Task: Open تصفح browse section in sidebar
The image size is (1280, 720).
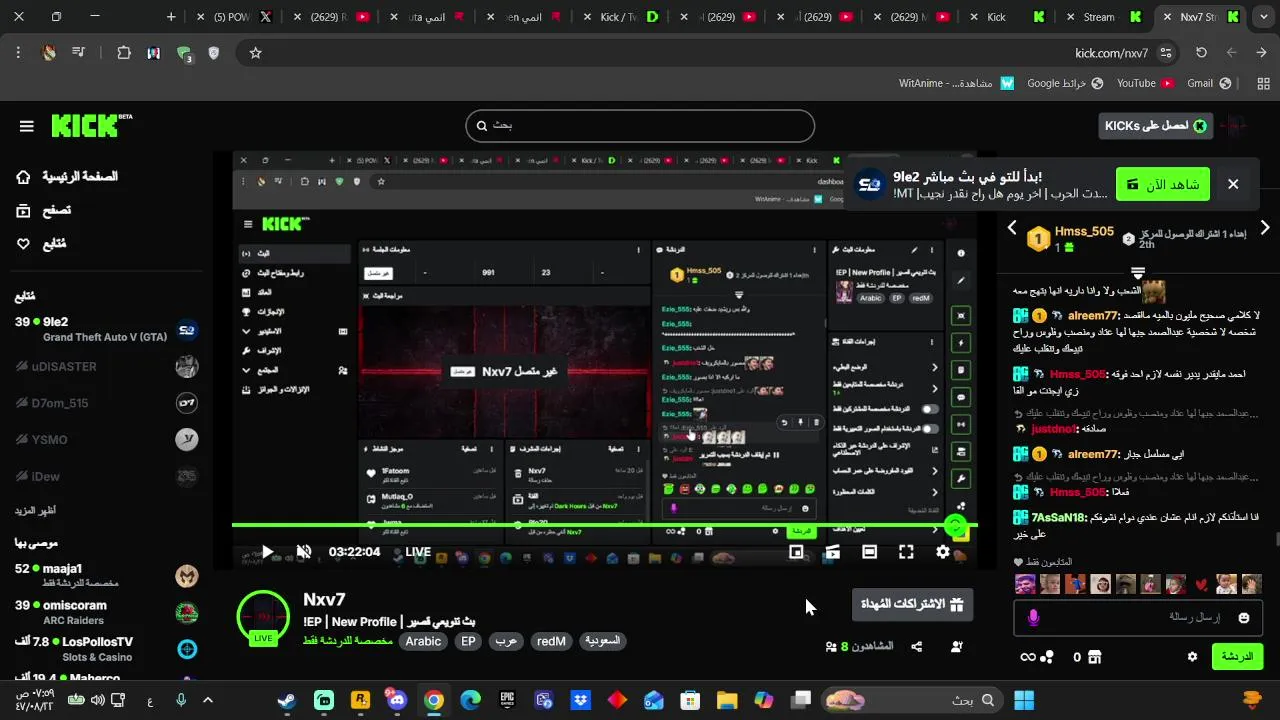Action: click(43, 210)
